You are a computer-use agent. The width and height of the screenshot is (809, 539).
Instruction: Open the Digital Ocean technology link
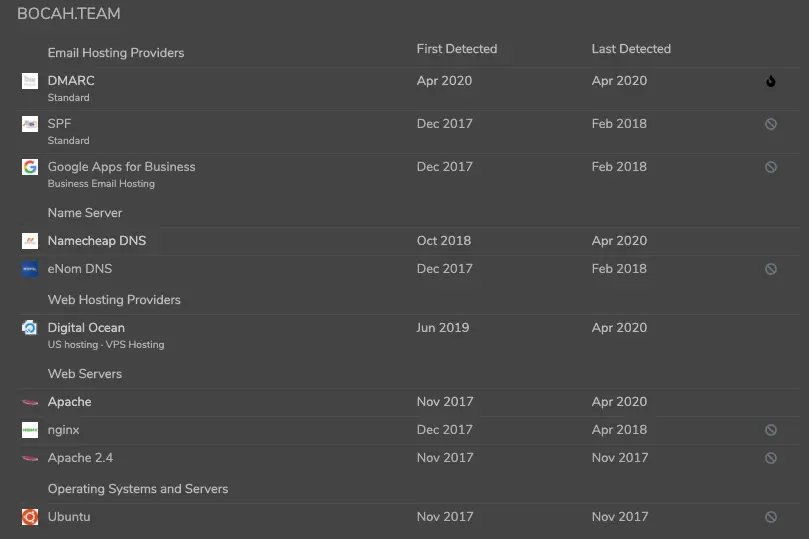(x=86, y=328)
